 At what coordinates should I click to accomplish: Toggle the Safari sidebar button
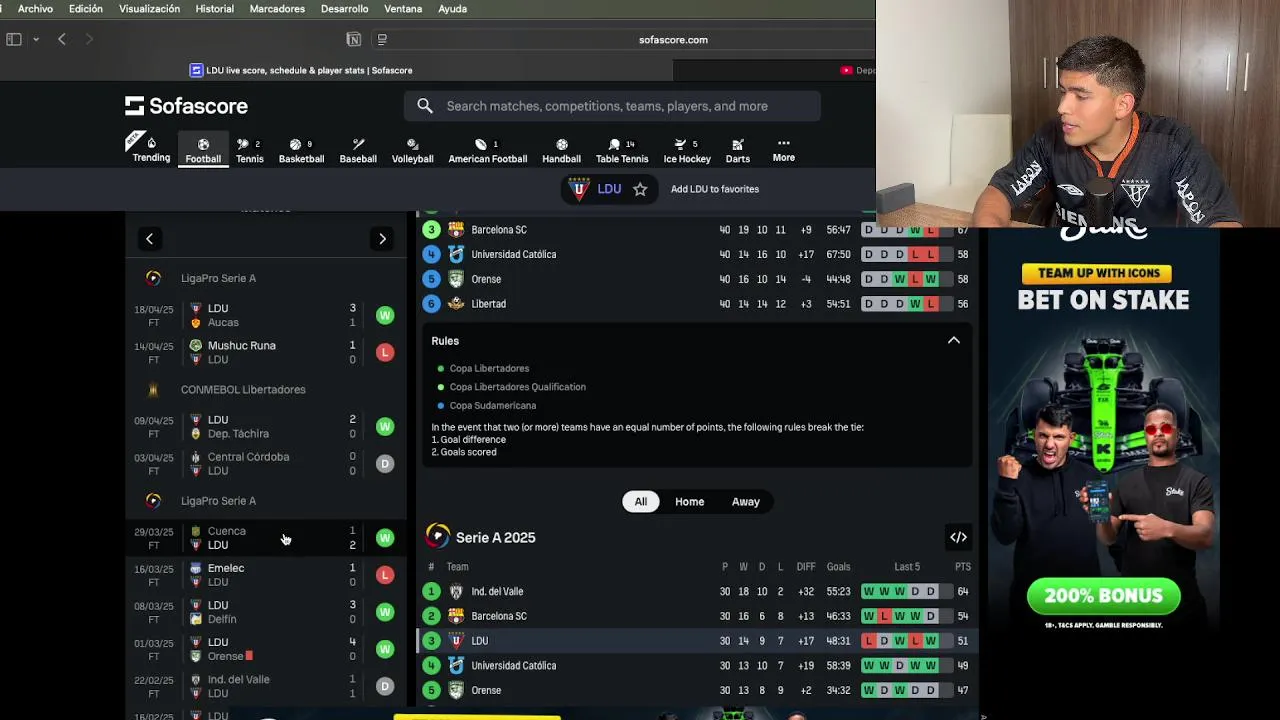[14, 39]
